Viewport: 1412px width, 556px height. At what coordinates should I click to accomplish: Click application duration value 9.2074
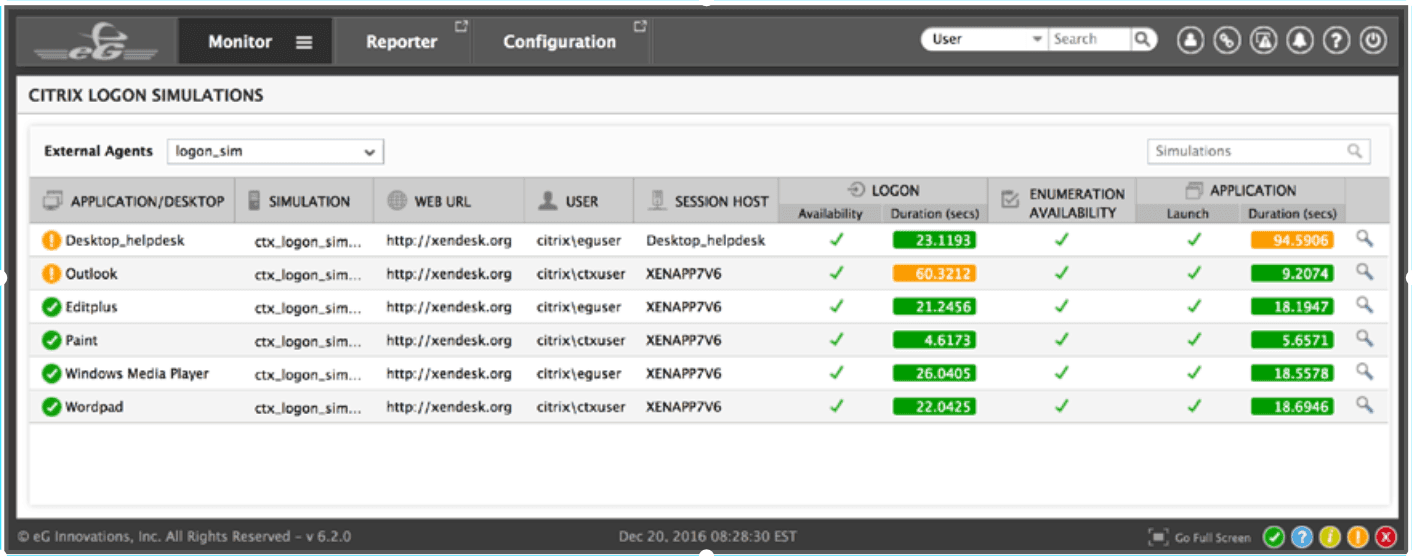pos(1292,274)
